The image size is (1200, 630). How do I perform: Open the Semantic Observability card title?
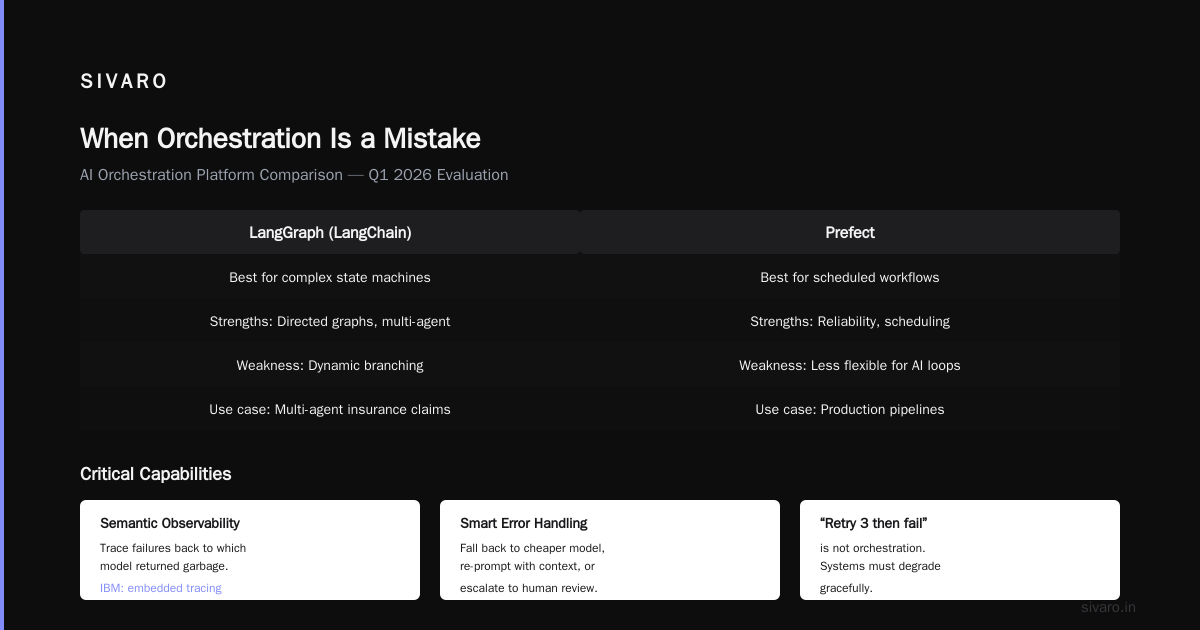click(170, 523)
